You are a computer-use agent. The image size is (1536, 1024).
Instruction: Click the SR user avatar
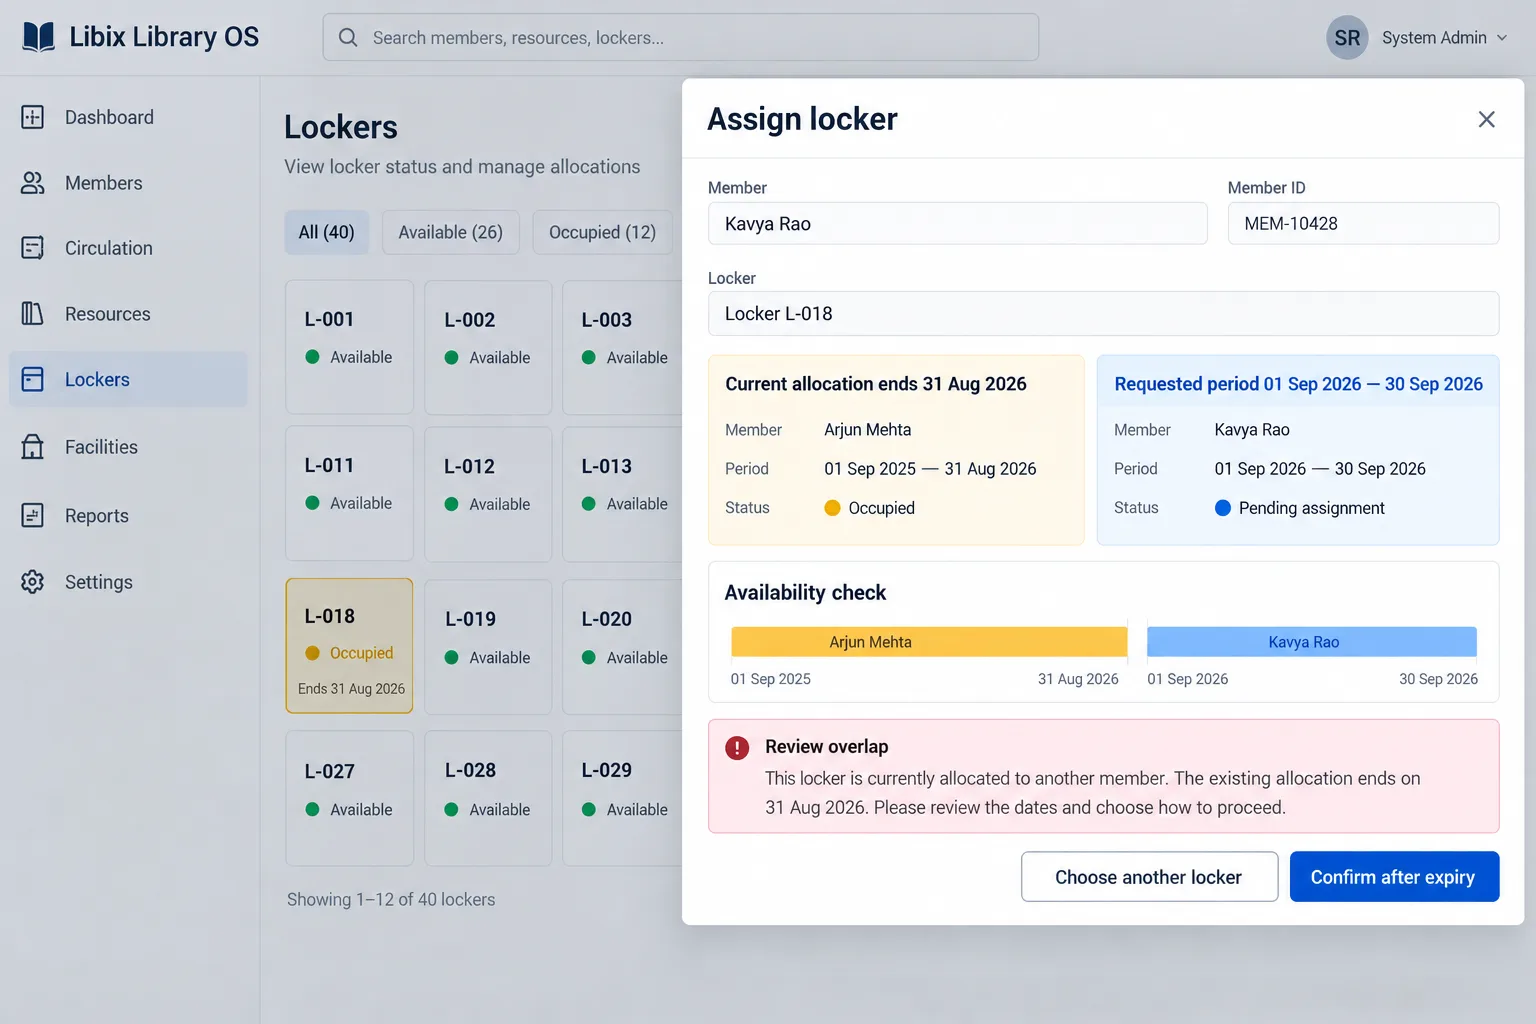pos(1347,38)
